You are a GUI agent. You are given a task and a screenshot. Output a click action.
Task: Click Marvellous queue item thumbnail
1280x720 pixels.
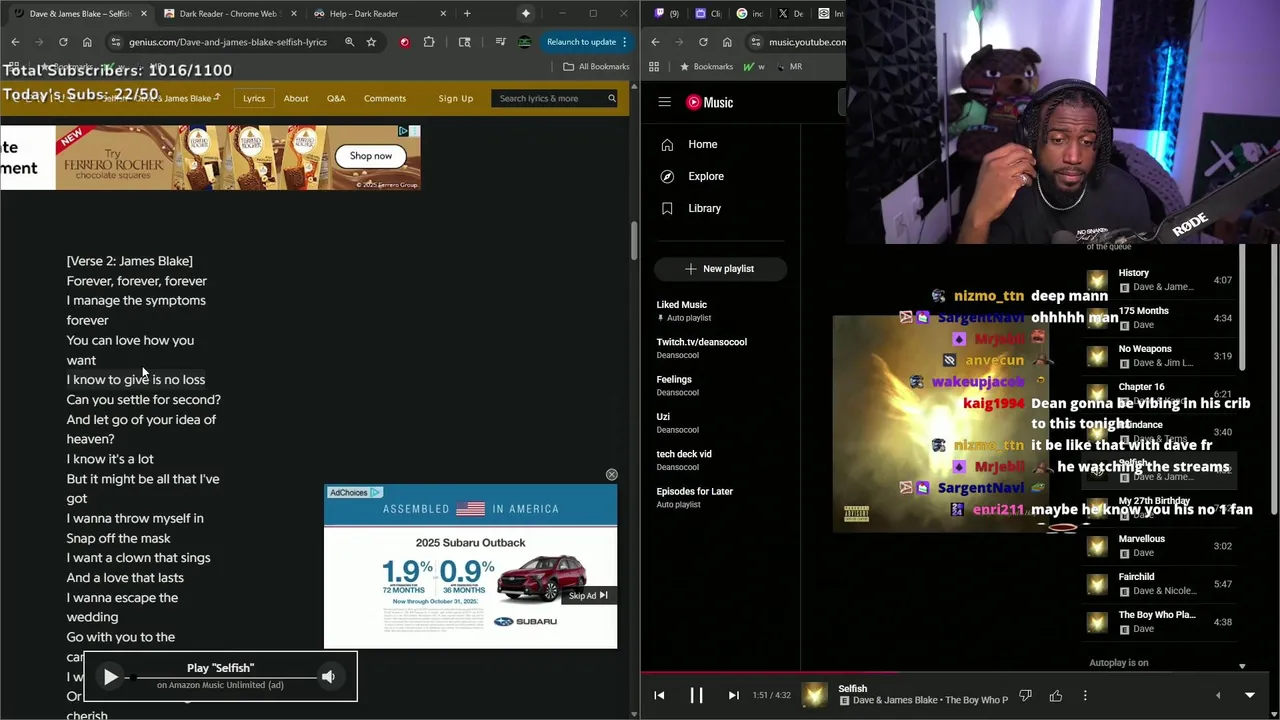click(x=1097, y=546)
